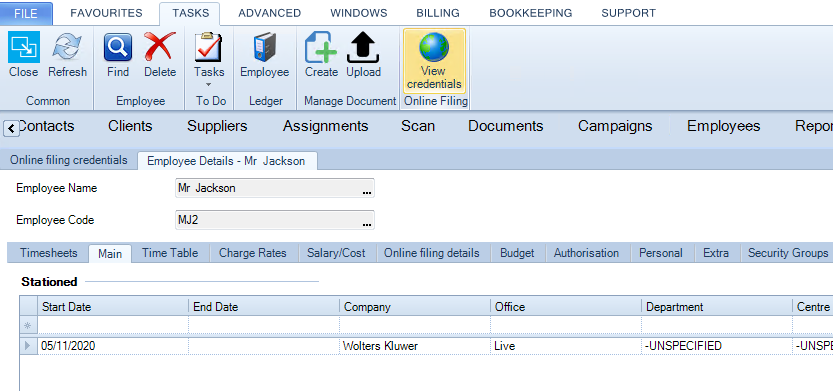The image size is (833, 391).
Task: Open the Salary/Cost tab
Action: click(336, 253)
